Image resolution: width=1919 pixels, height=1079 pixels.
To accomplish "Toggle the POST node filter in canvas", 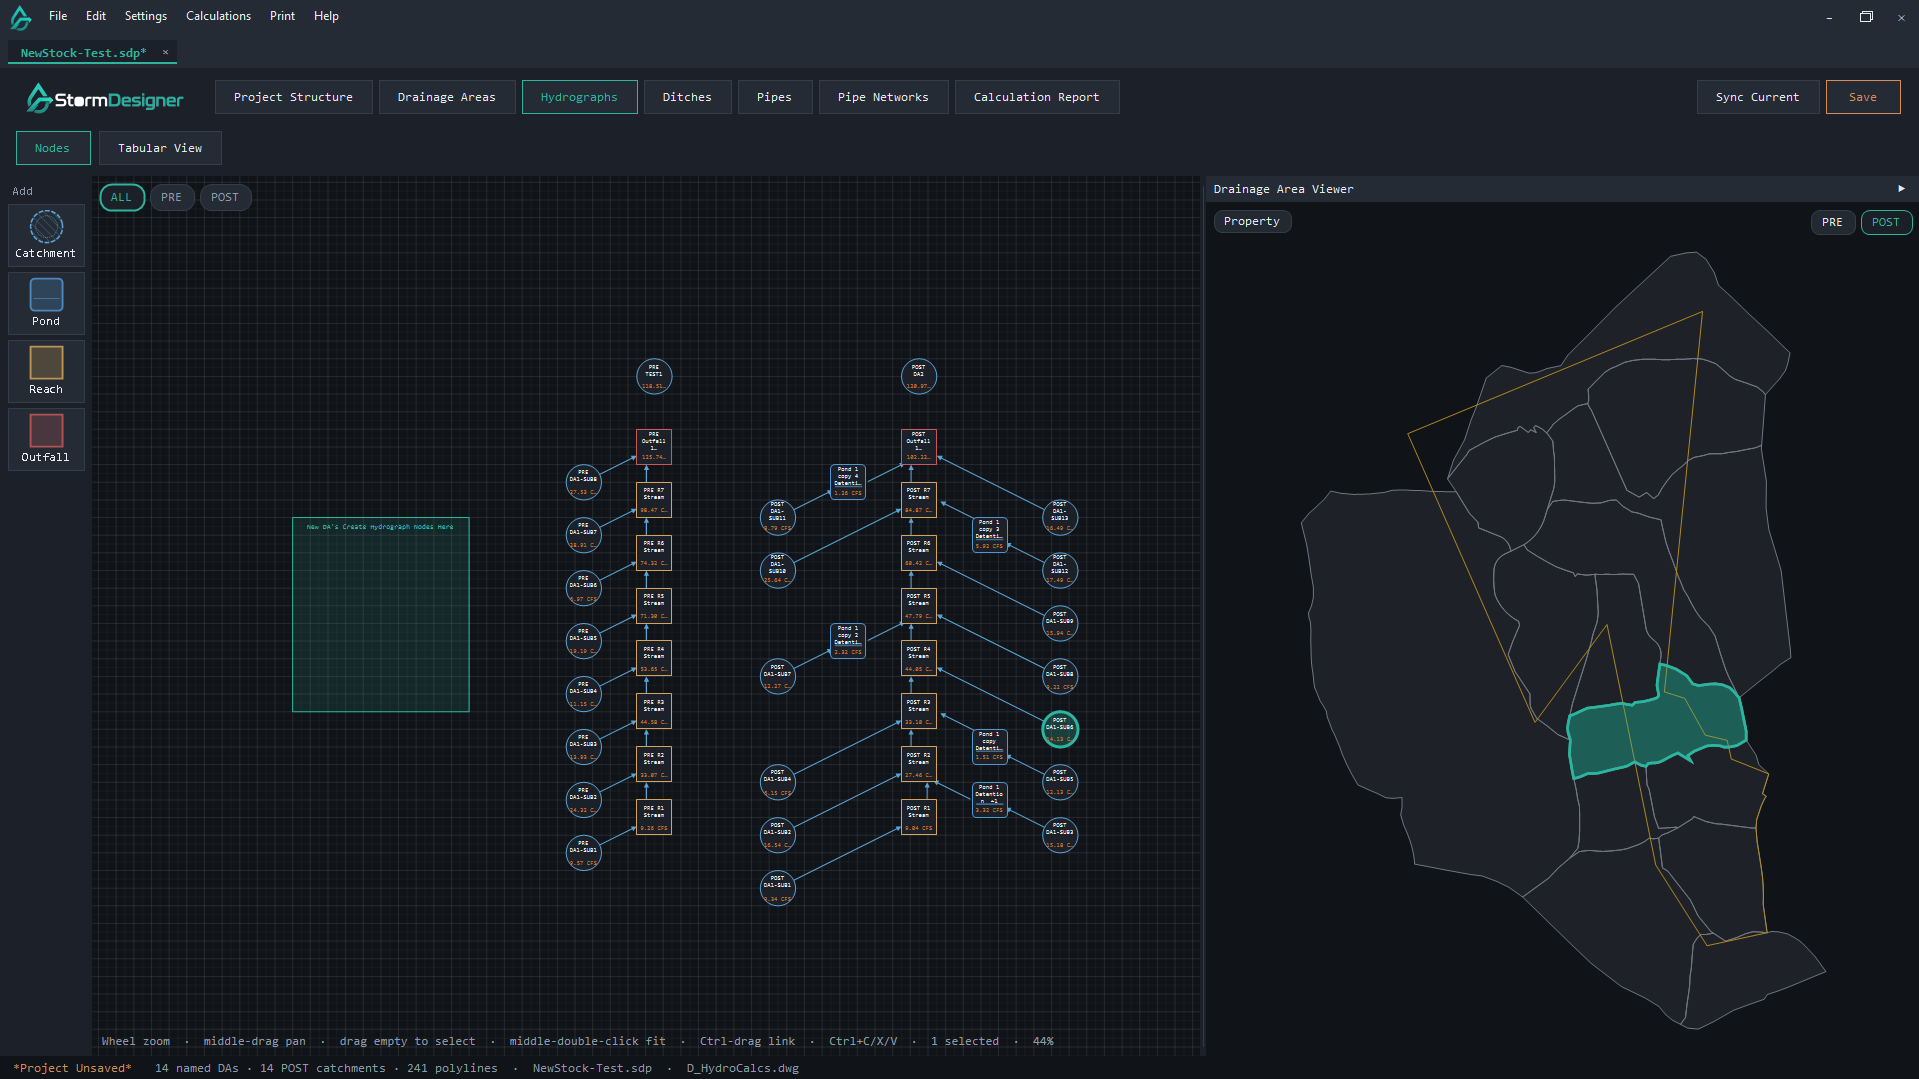I will point(225,198).
